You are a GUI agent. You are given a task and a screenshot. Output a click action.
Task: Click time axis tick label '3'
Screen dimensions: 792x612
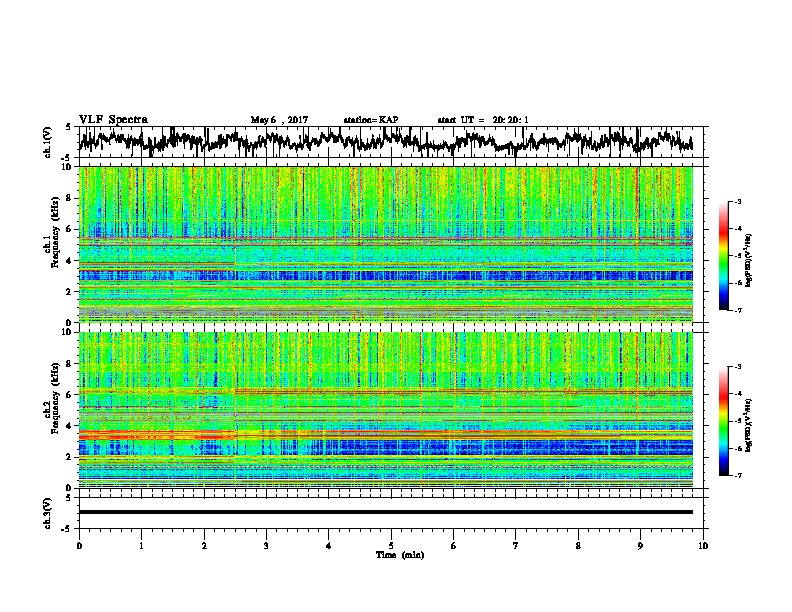pos(266,546)
